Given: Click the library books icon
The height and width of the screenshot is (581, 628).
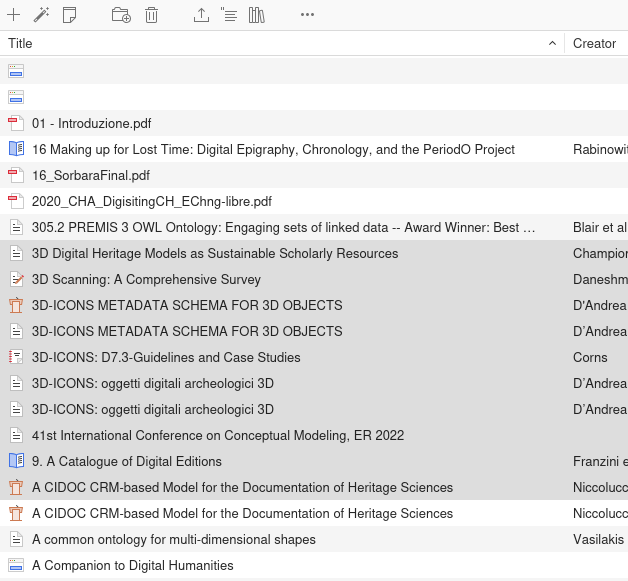Looking at the screenshot, I should pos(257,15).
